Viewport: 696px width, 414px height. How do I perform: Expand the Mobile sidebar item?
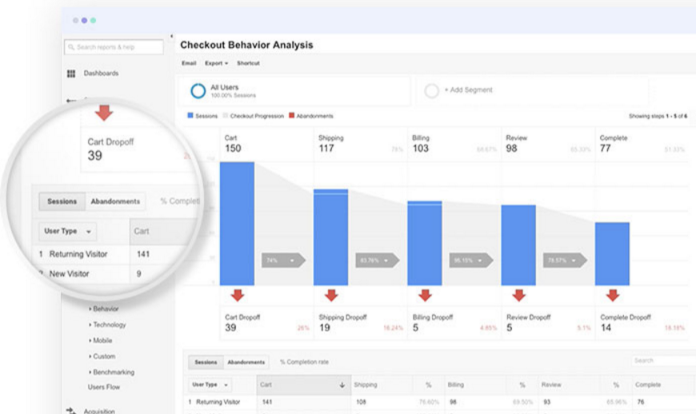[100, 341]
